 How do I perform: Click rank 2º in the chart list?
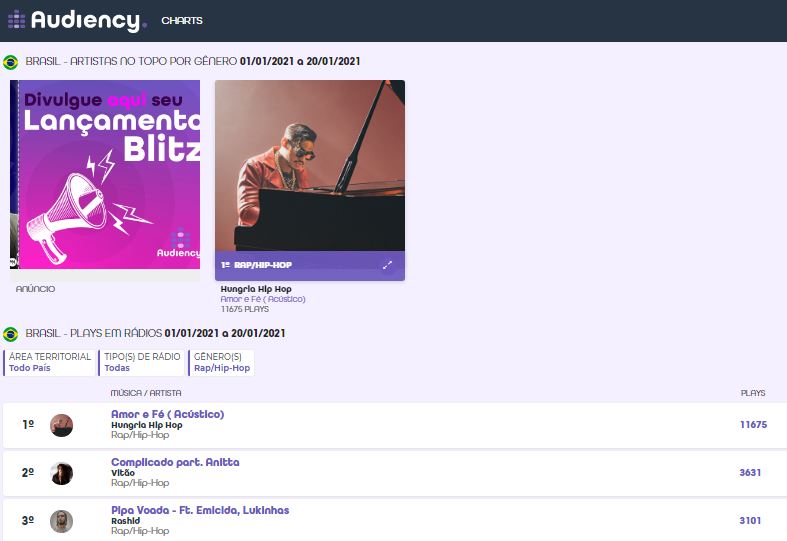28,473
